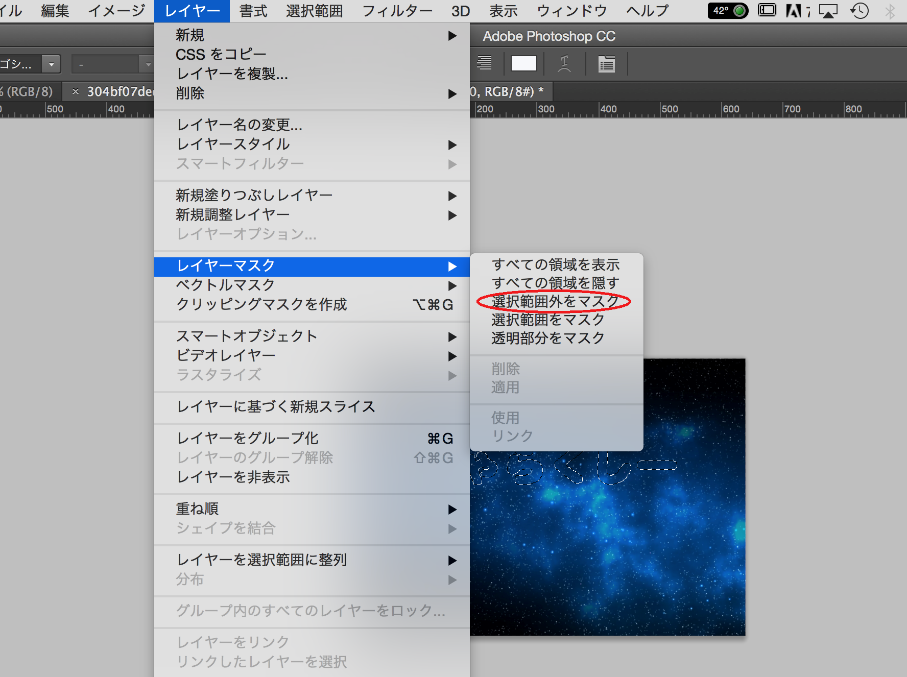The width and height of the screenshot is (907, 677).
Task: Click the AirPlay display icon
Action: coord(828,11)
